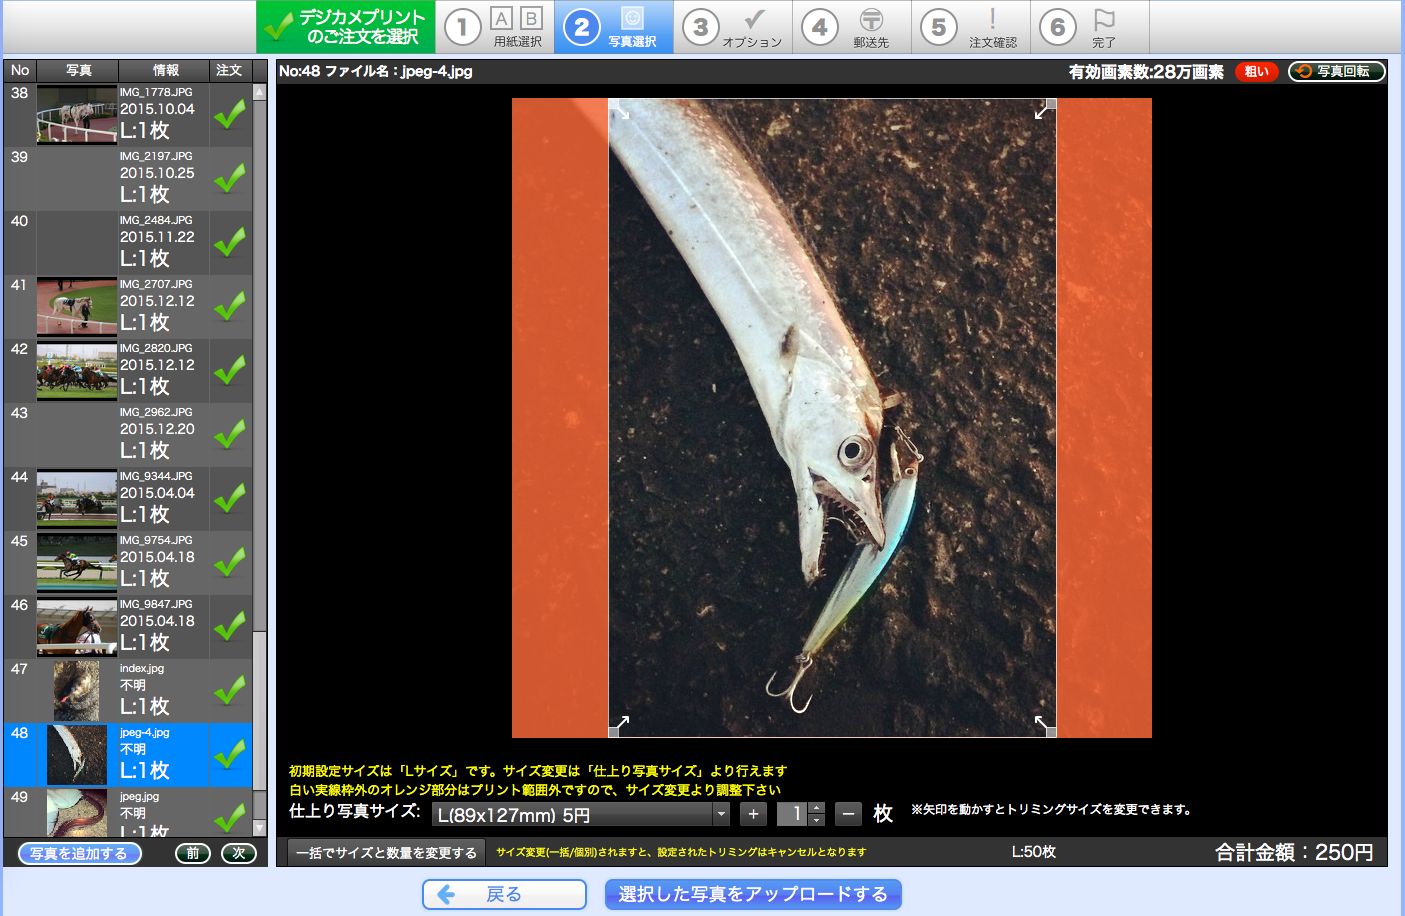Screen dimensions: 1405x916
Task: Toggle the green order checkmark for photo 38
Action: [230, 115]
